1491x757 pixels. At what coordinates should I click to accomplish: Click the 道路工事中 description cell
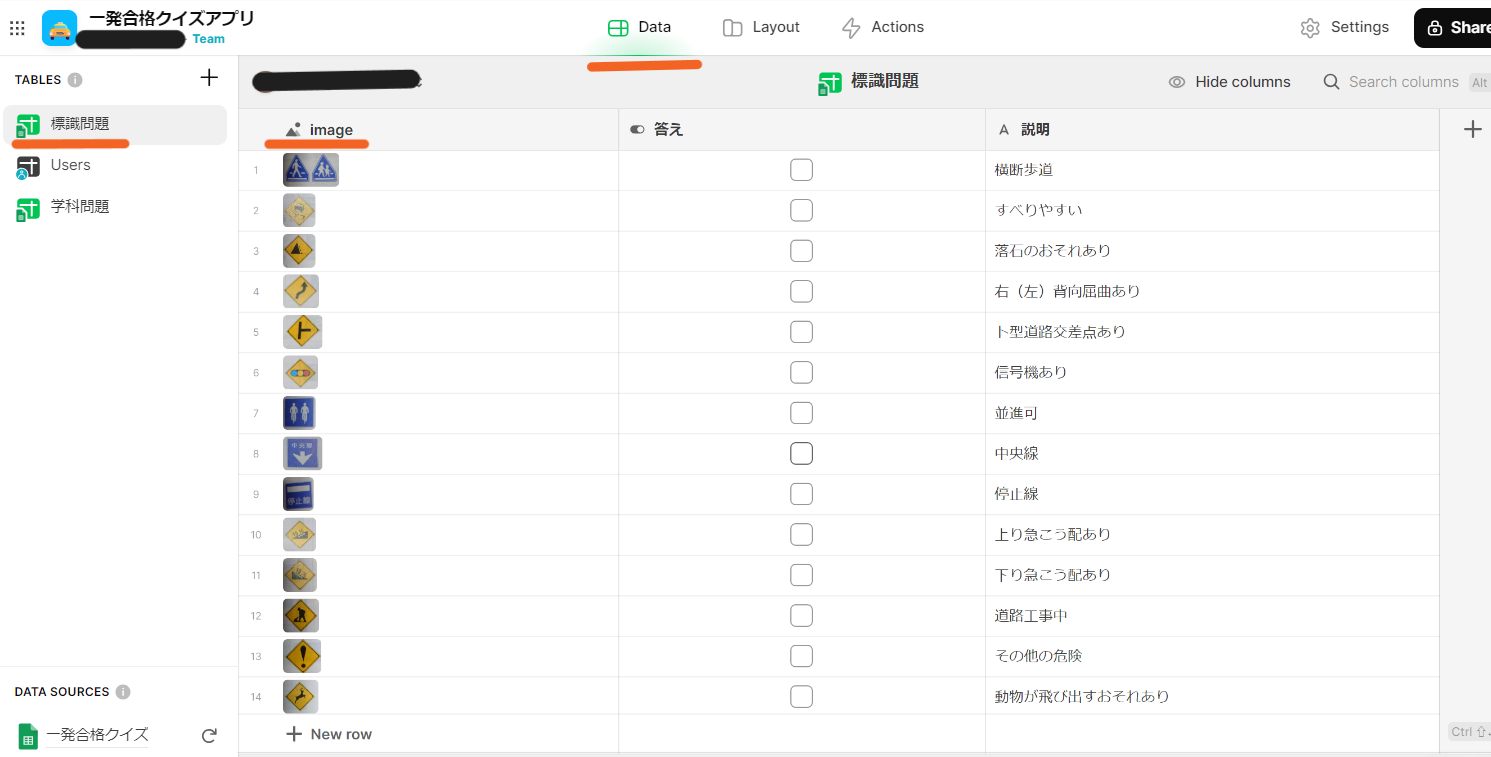pyautogui.click(x=1212, y=615)
